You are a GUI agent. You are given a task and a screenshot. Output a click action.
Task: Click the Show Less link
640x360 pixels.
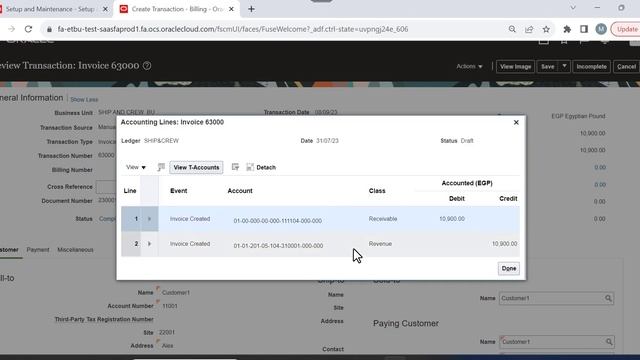(84, 100)
